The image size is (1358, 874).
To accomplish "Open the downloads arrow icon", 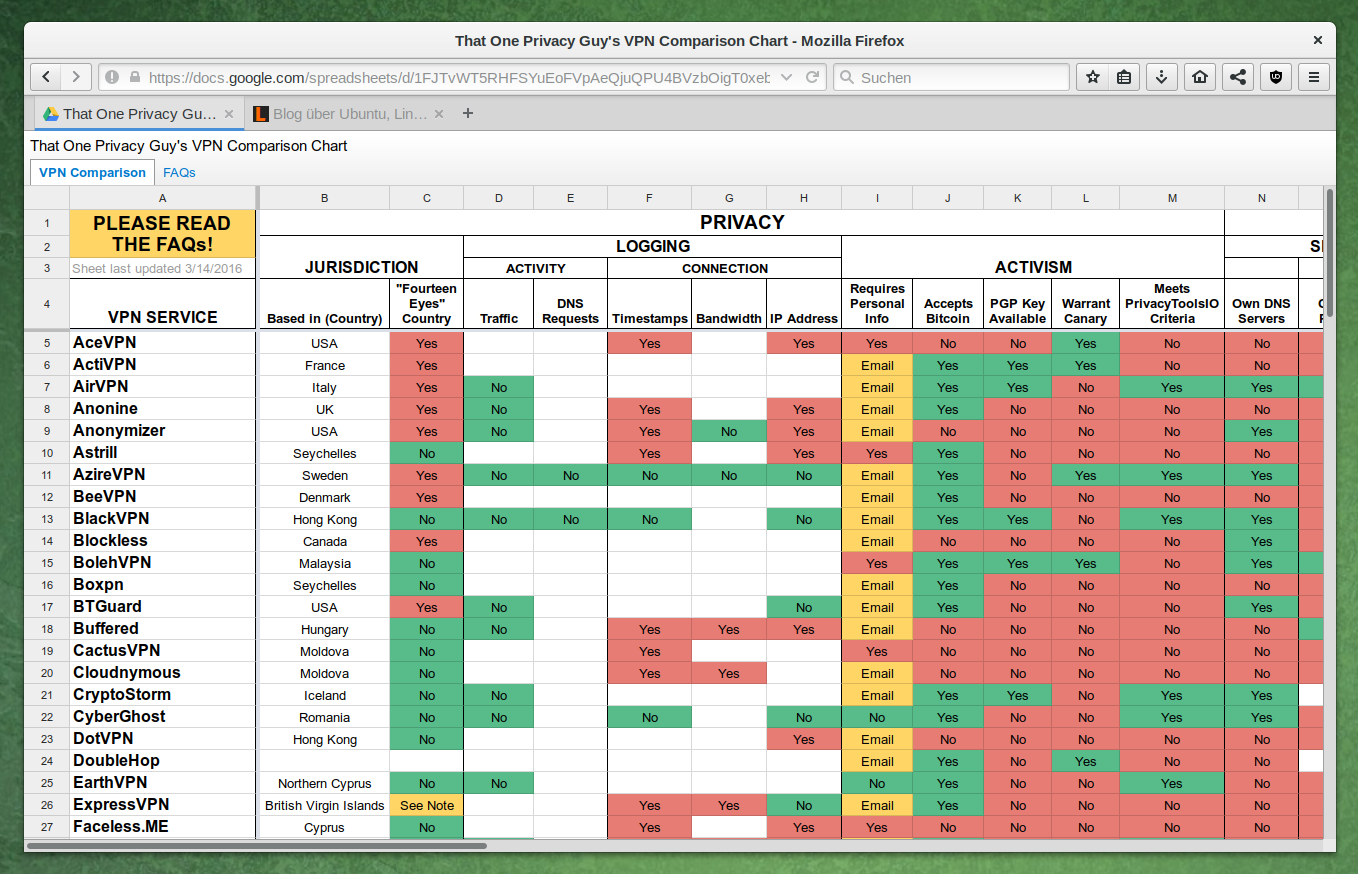I will [1161, 77].
